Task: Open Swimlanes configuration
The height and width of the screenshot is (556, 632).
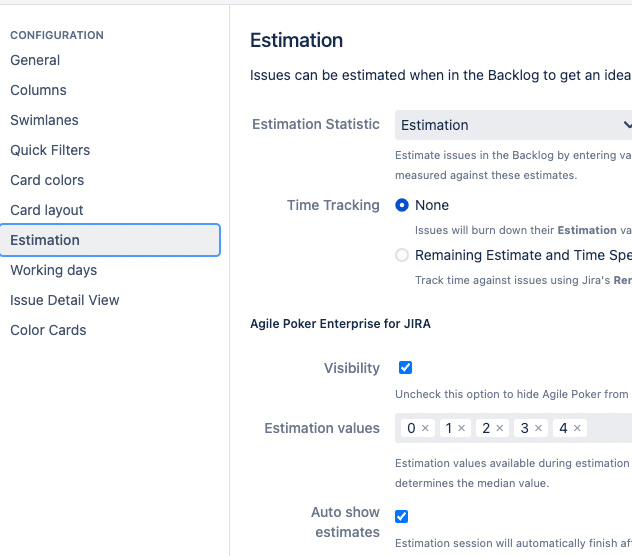Action: (44, 120)
